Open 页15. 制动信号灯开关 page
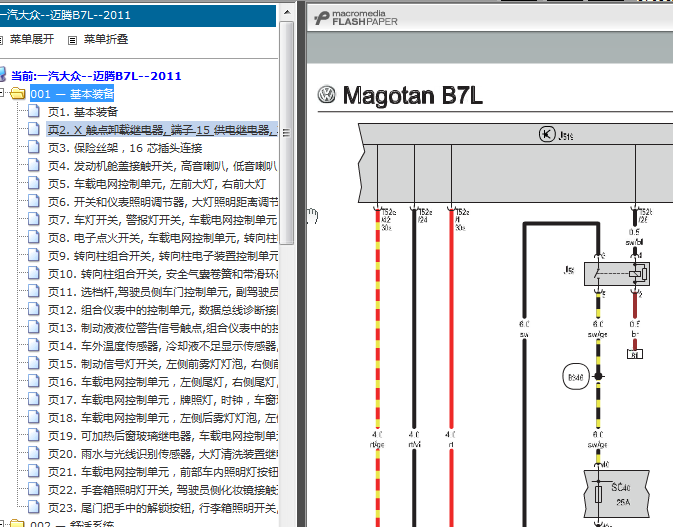The width and height of the screenshot is (673, 527). click(163, 364)
